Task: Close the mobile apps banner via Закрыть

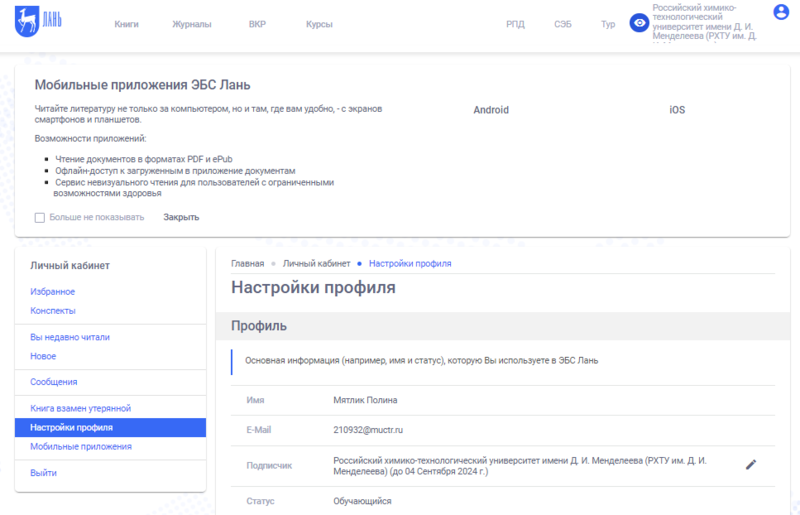Action: coord(181,217)
